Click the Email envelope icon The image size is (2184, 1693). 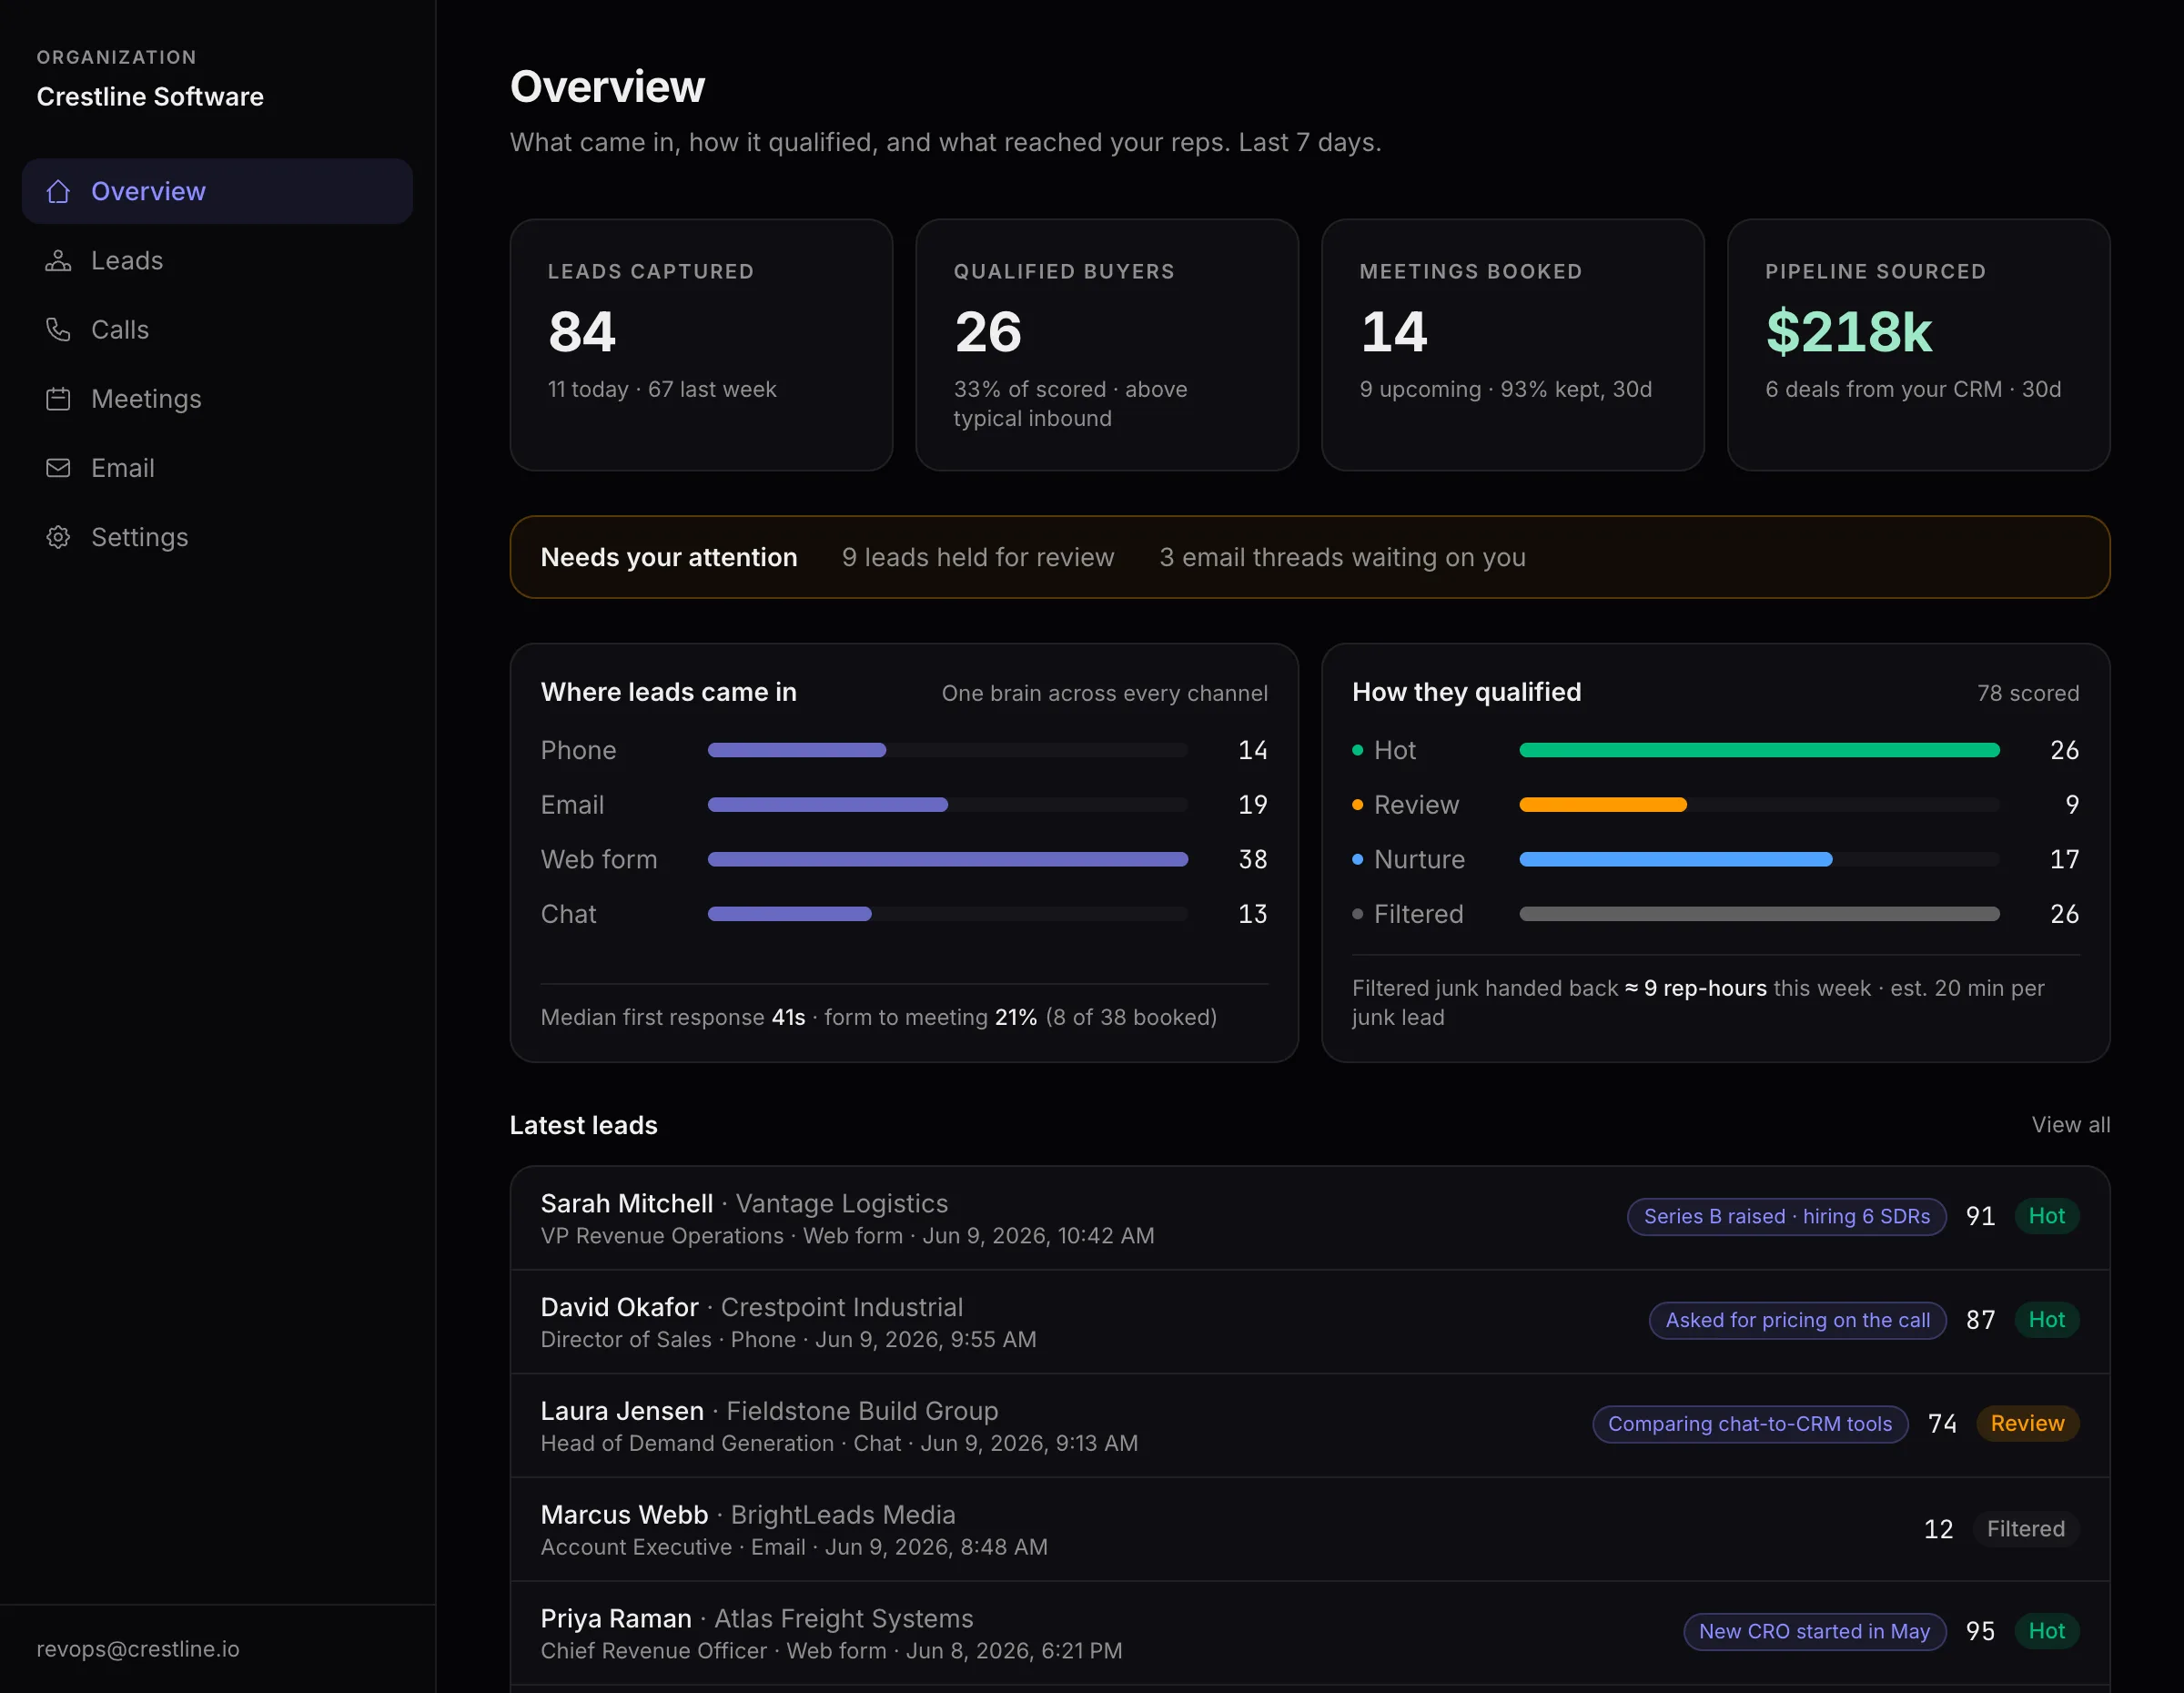pos(58,467)
